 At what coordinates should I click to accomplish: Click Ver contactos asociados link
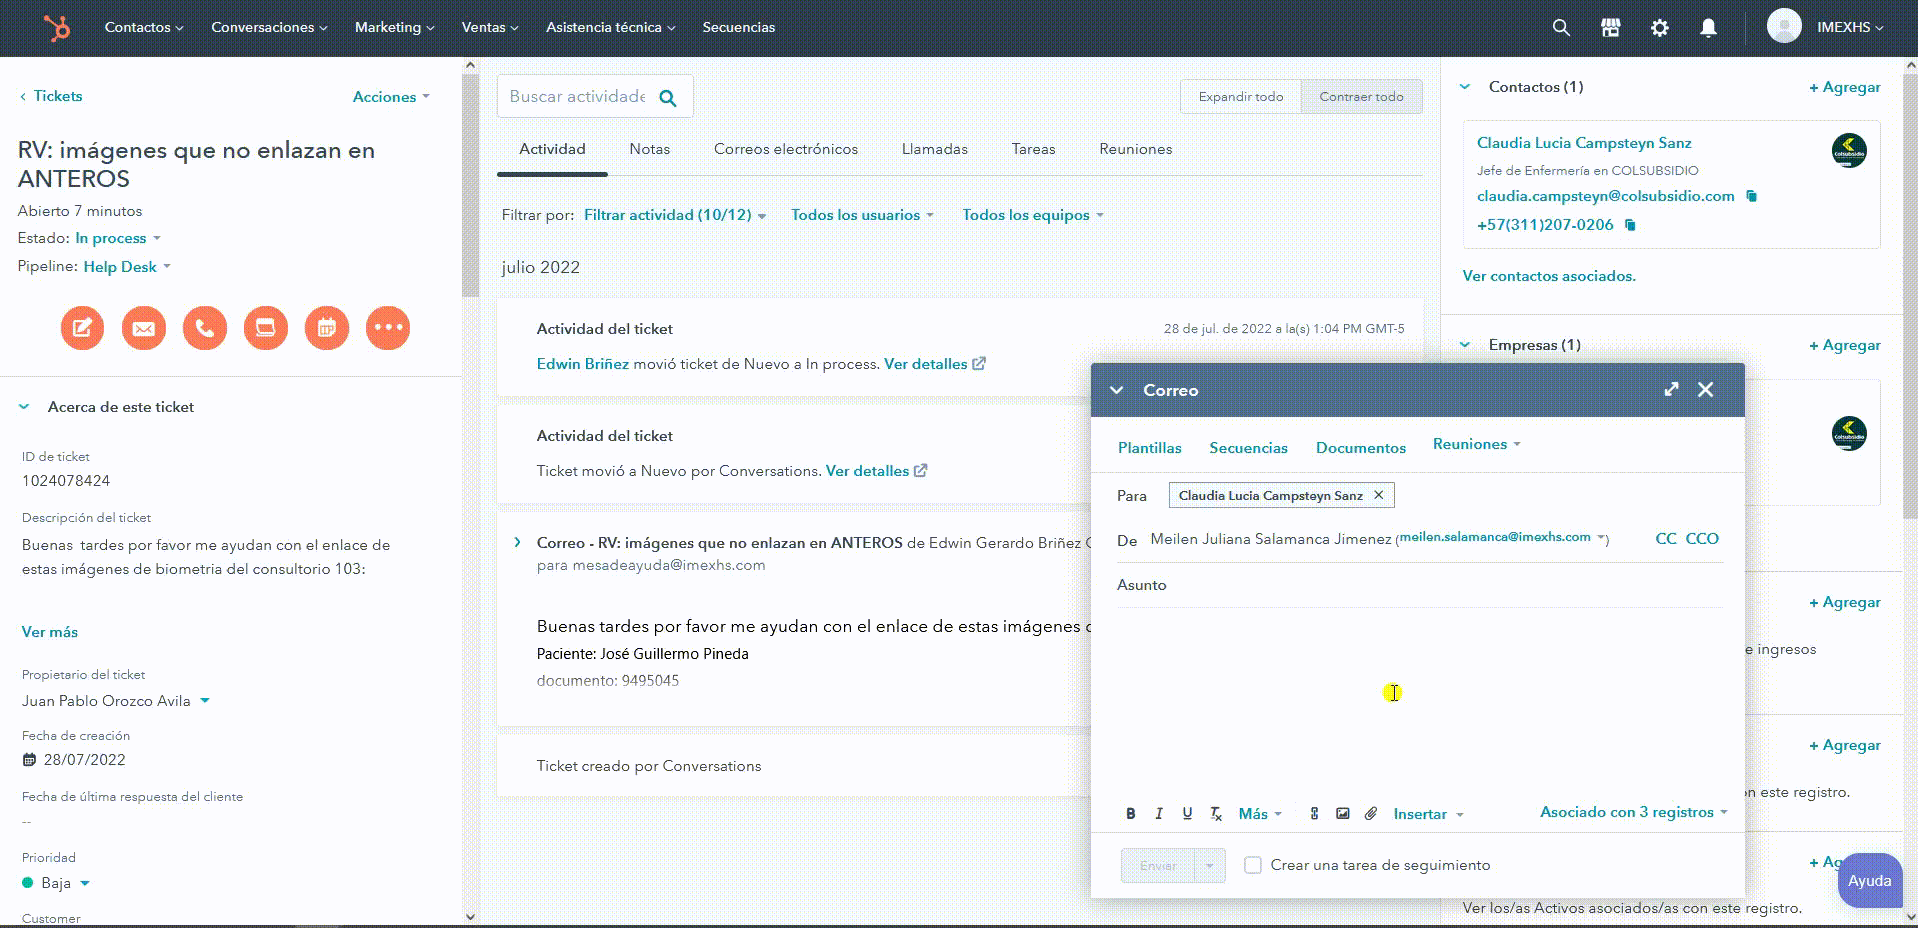1548,276
